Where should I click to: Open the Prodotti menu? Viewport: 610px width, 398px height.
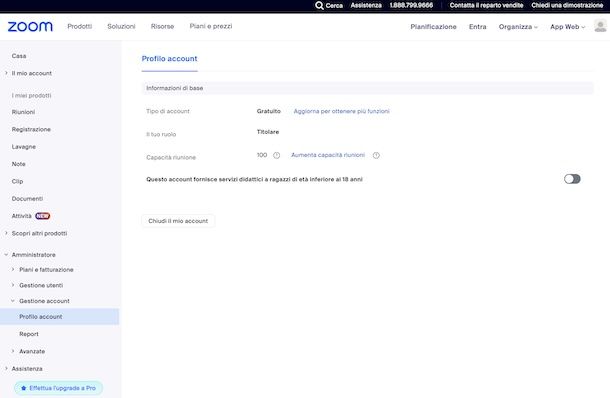click(x=79, y=26)
